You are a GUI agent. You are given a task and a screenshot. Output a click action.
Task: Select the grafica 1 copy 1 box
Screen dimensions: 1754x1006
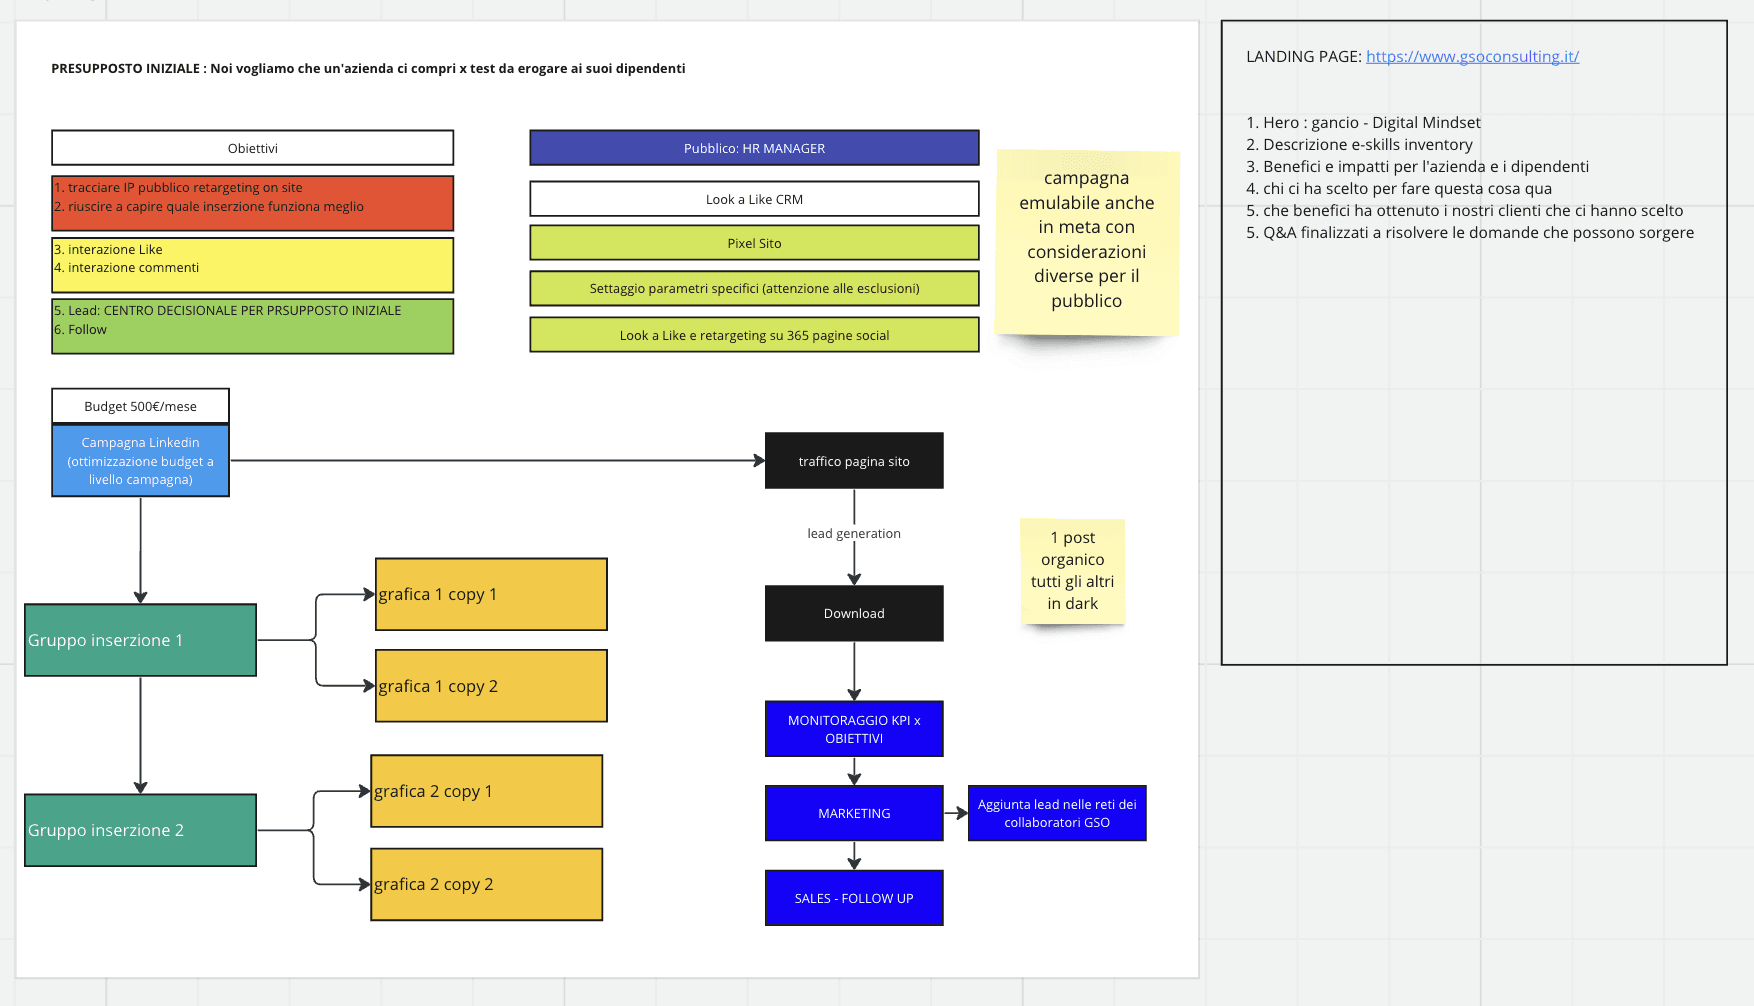pyautogui.click(x=491, y=594)
